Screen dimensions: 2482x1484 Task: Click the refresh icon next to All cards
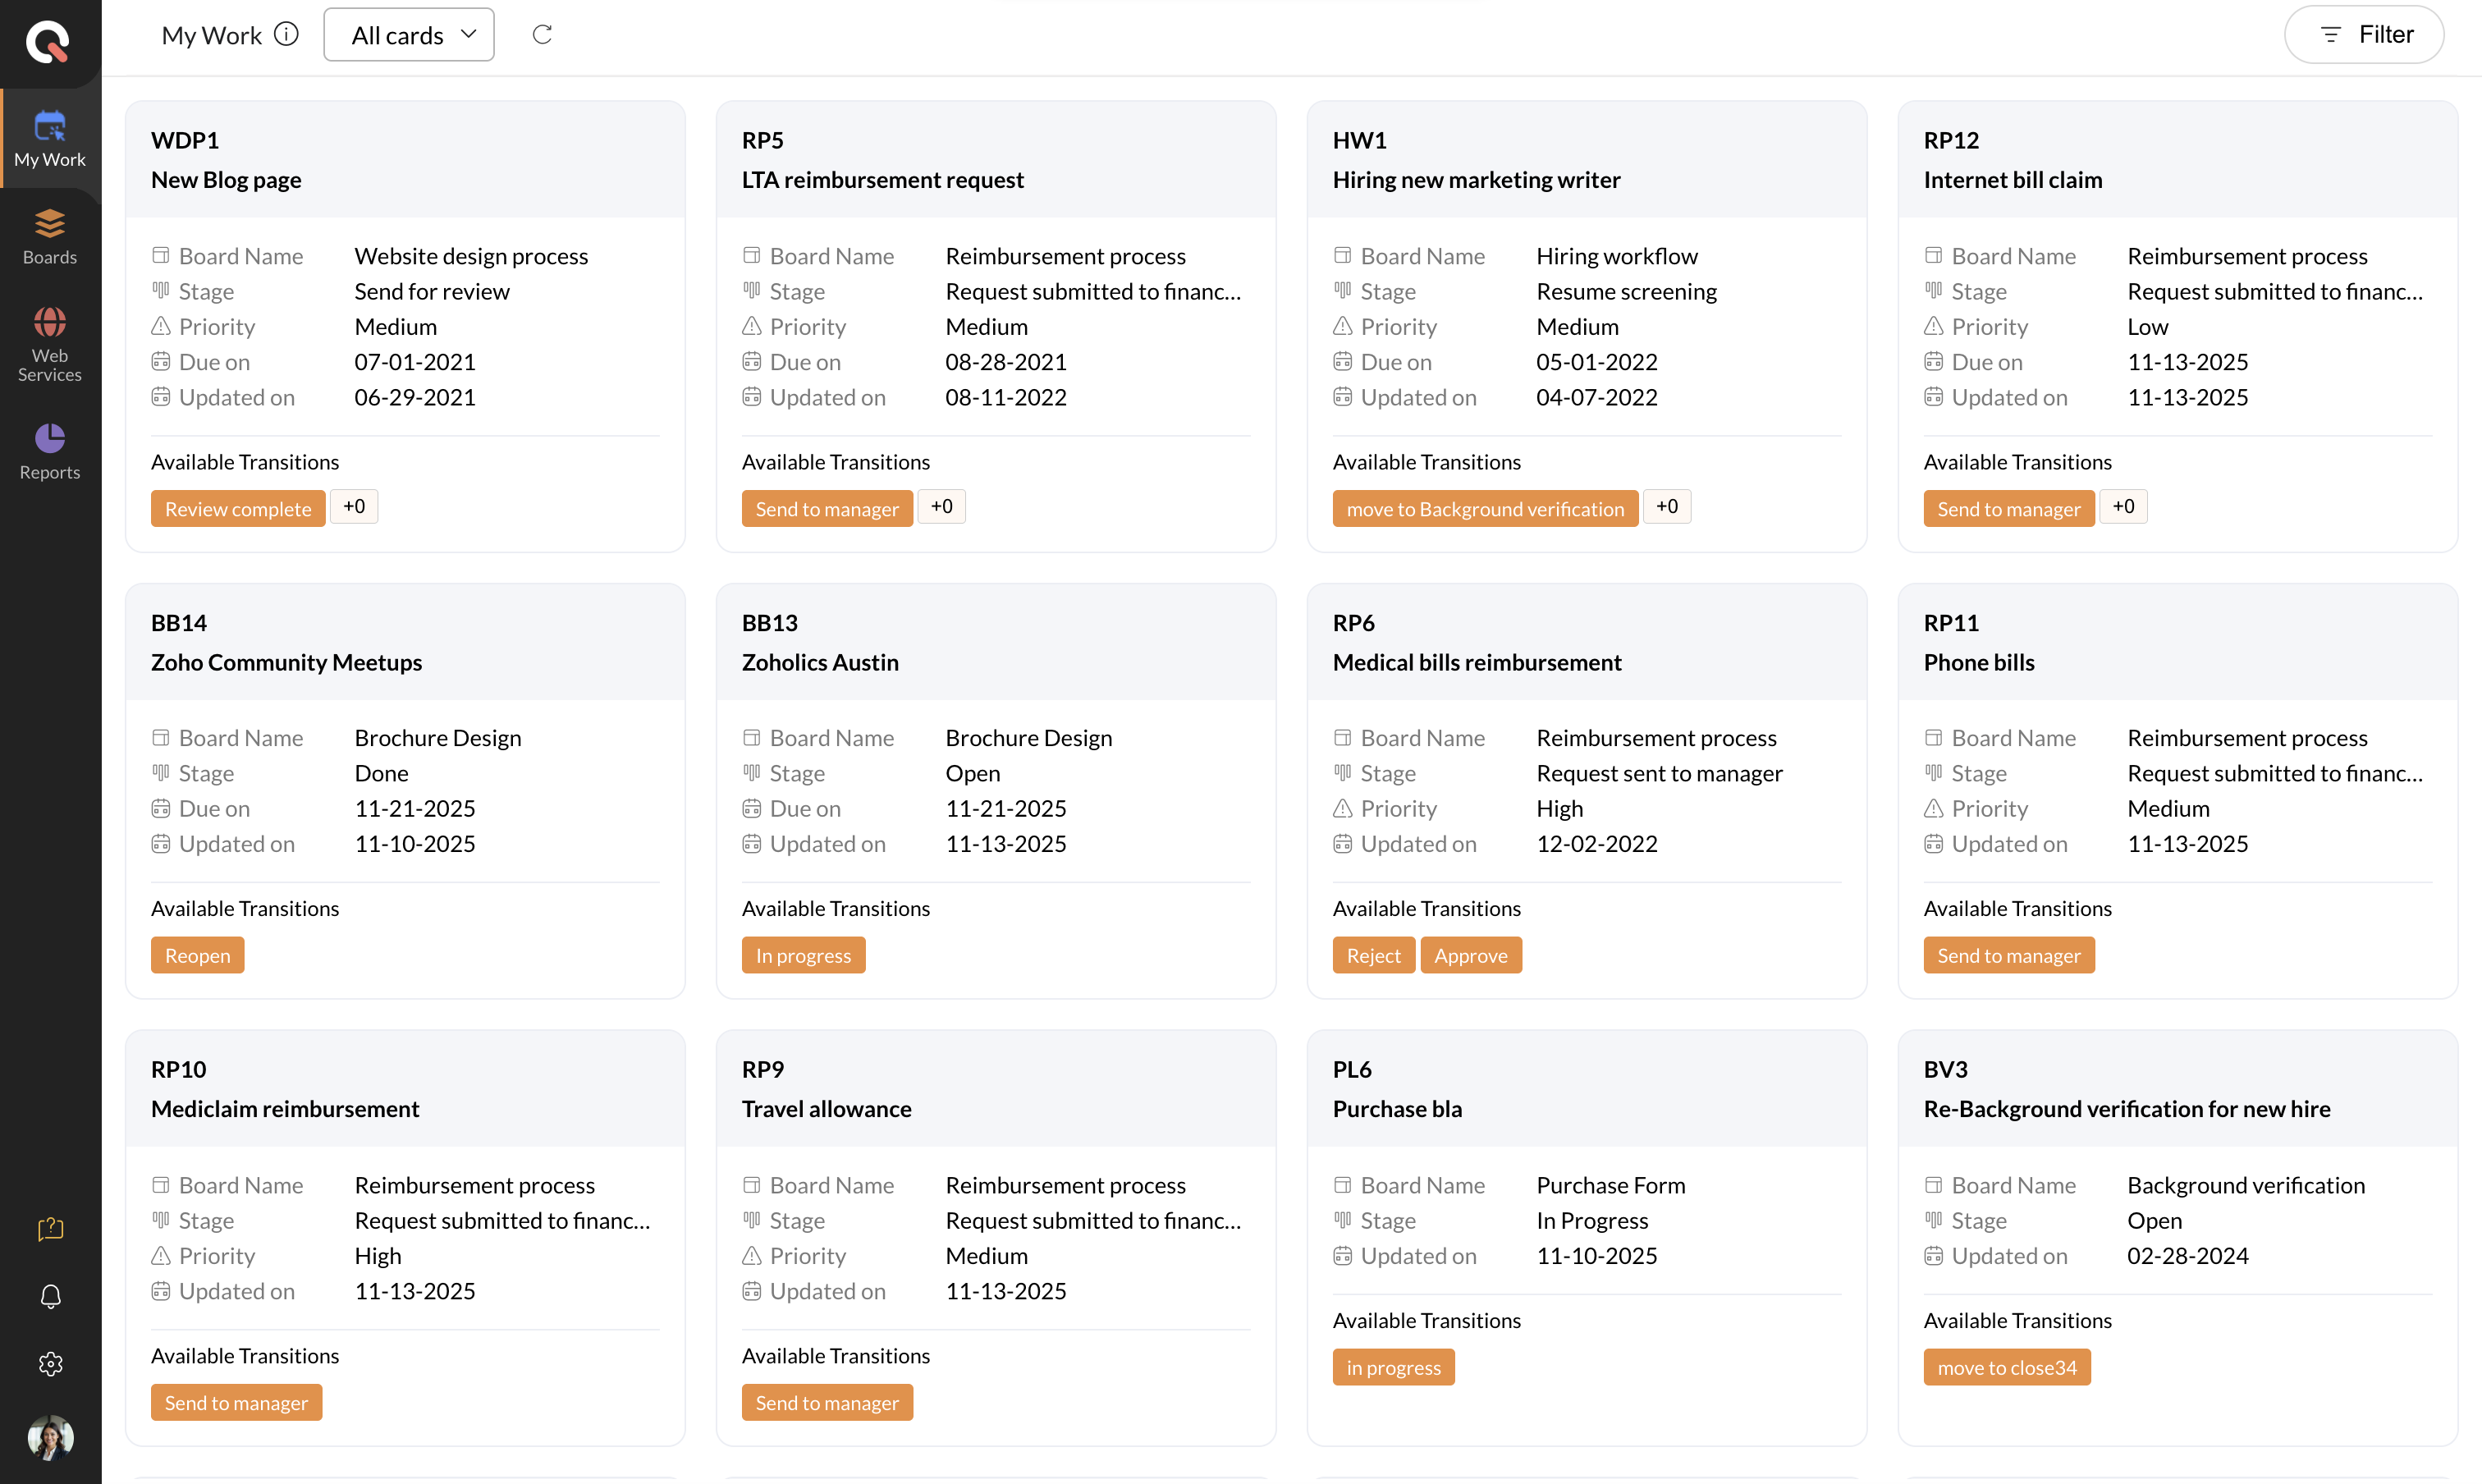[542, 35]
